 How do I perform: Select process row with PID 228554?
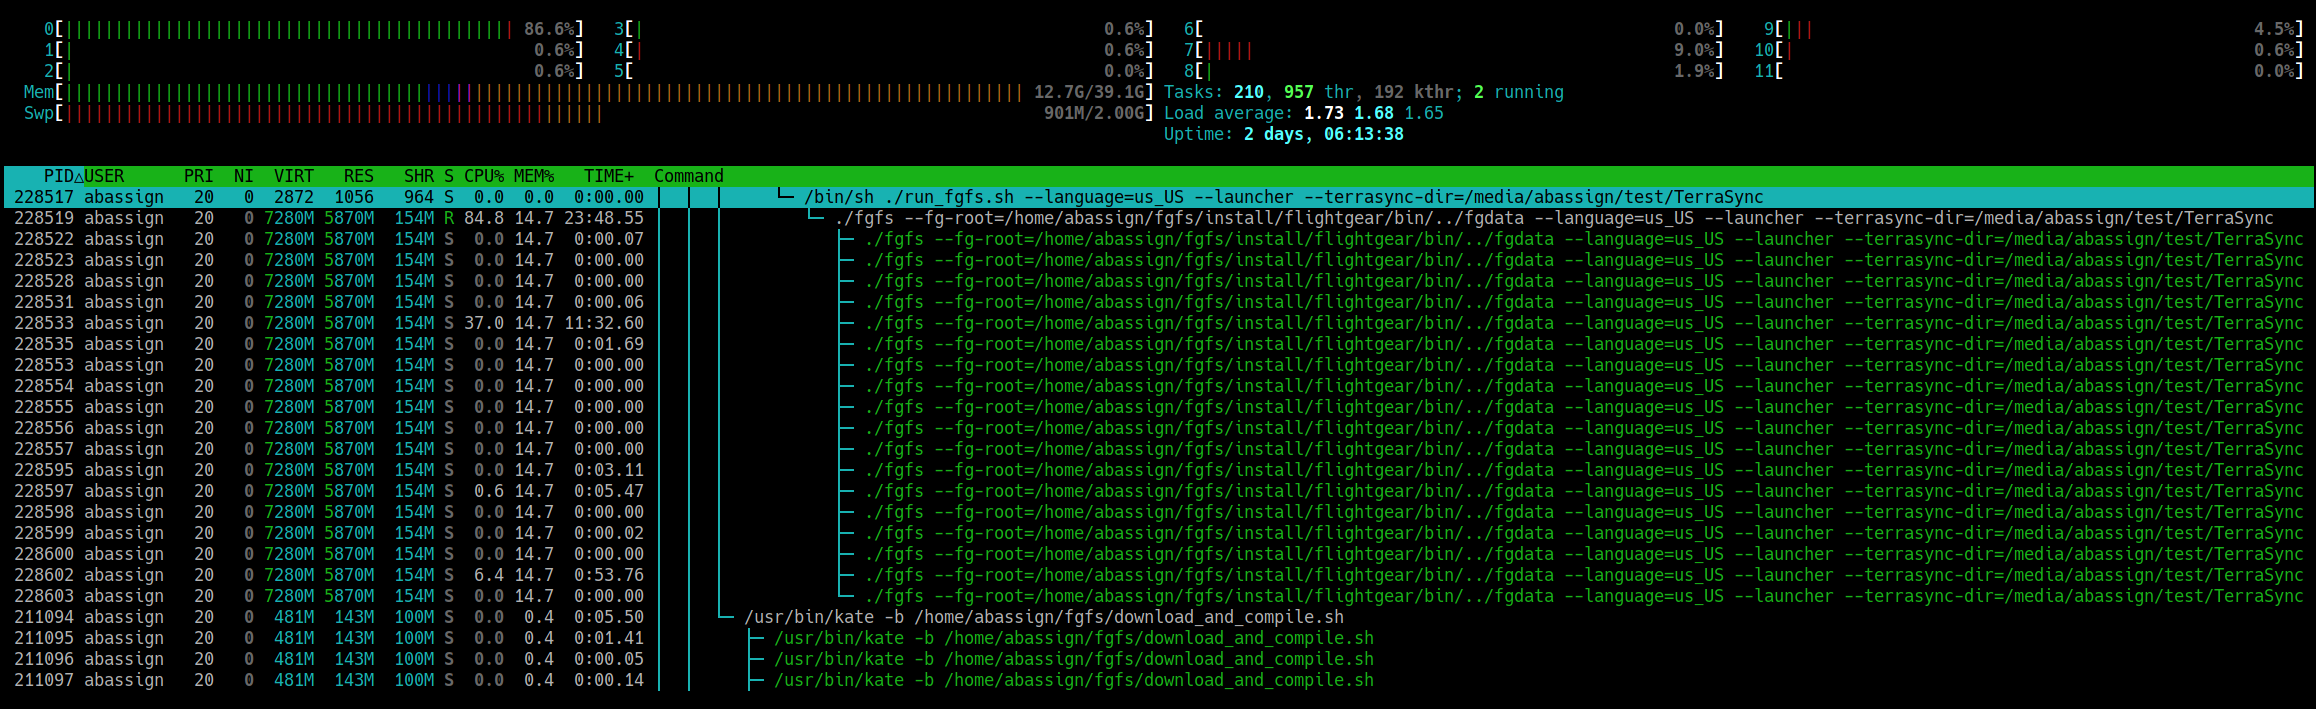pos(1159,386)
